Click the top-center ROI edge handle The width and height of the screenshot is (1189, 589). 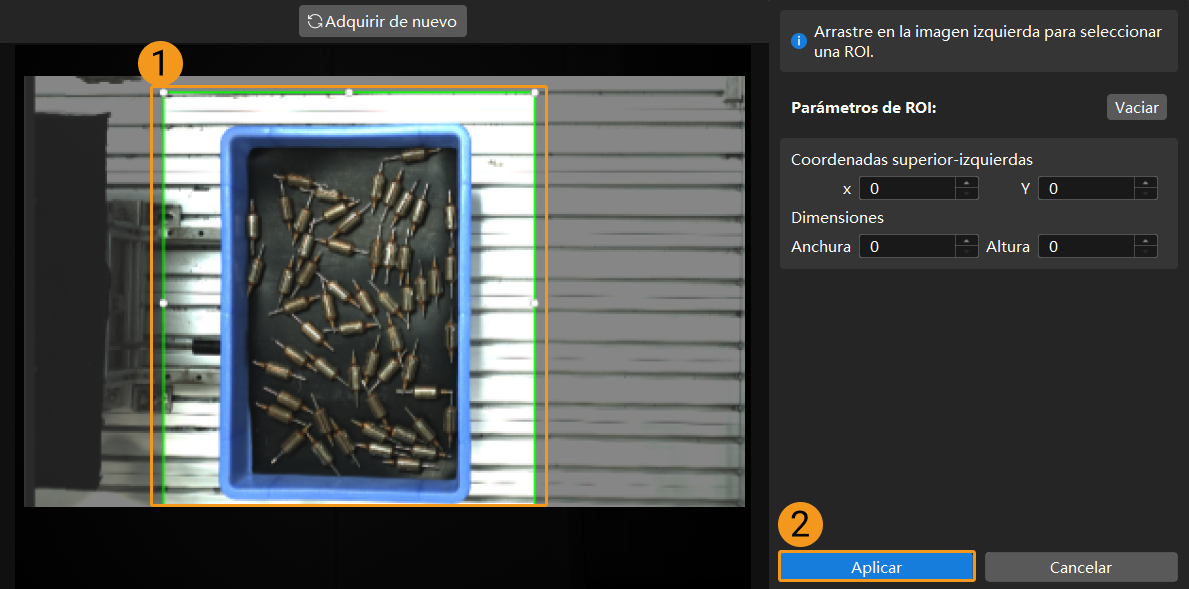click(349, 92)
